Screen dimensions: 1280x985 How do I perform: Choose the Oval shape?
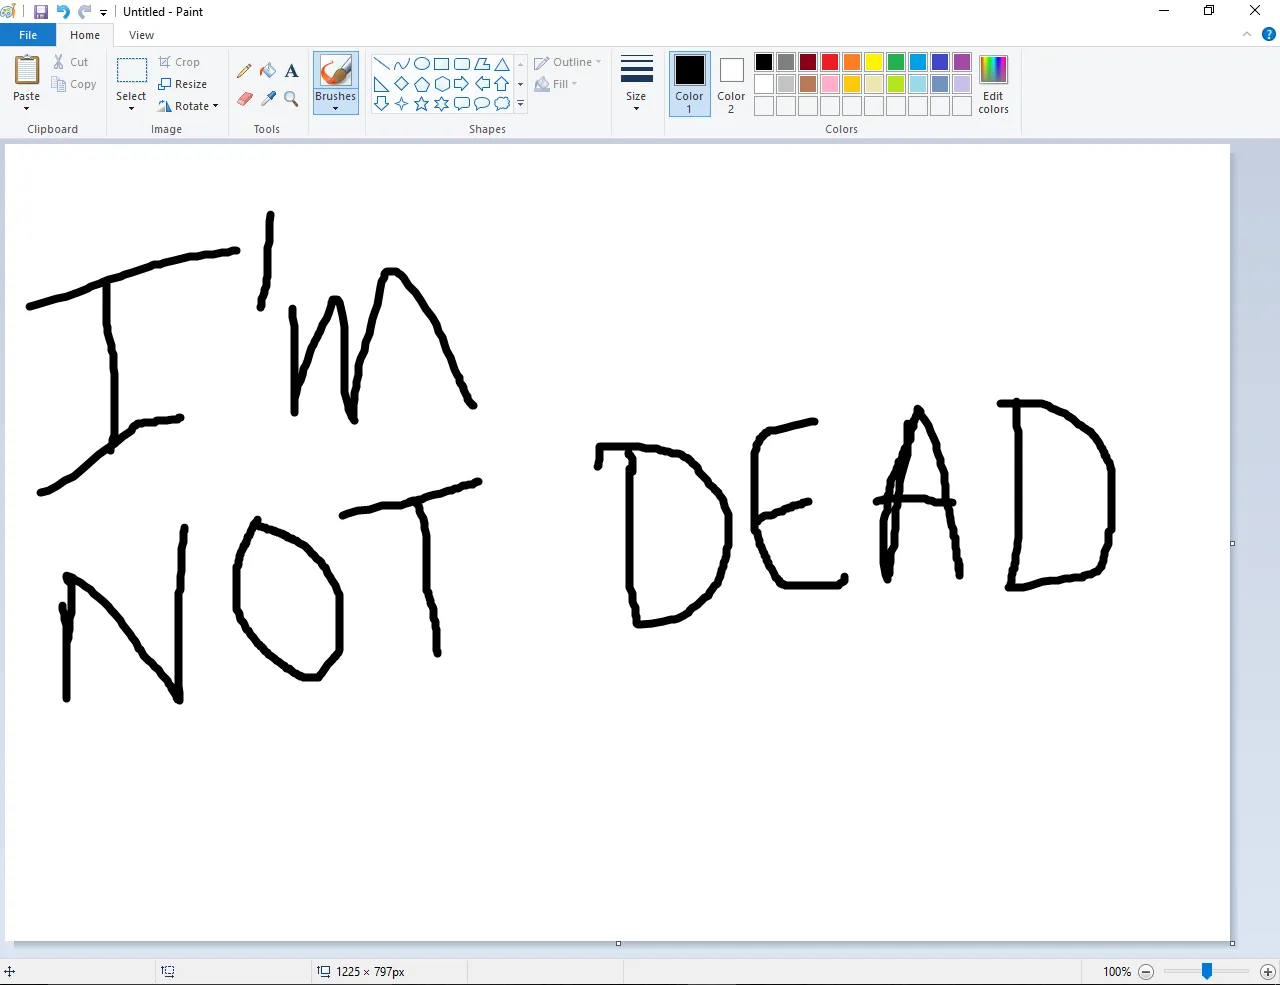tap(422, 64)
